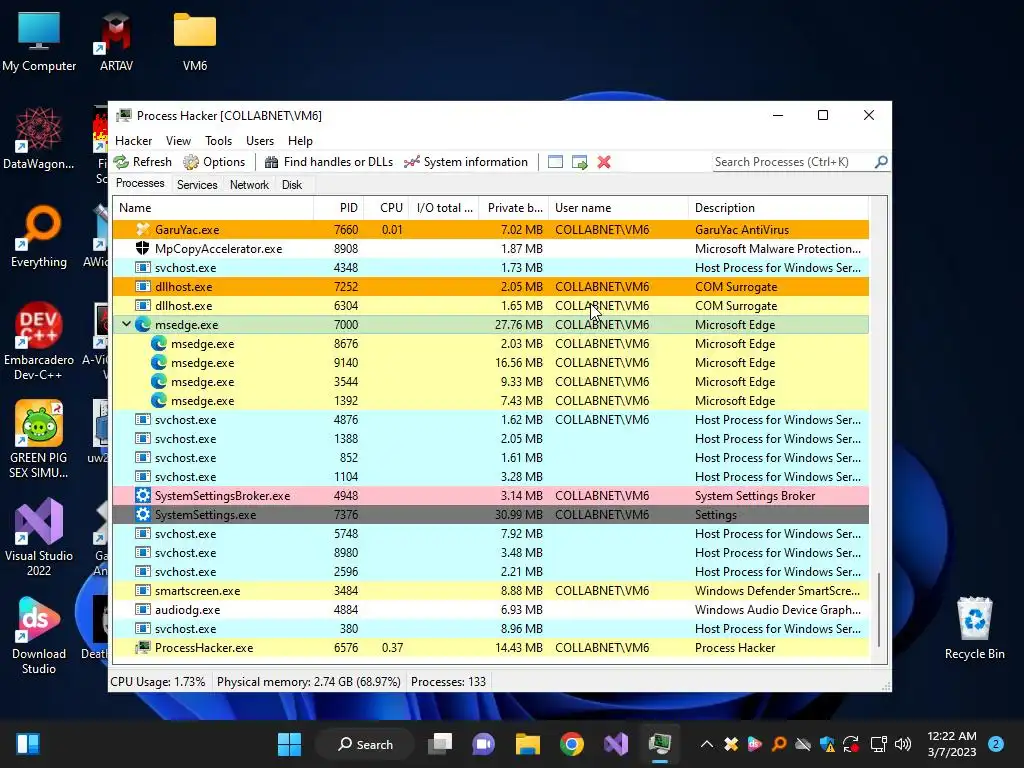Open the Download Studio desktop shortcut
This screenshot has height=768, width=1024.
pyautogui.click(x=39, y=635)
